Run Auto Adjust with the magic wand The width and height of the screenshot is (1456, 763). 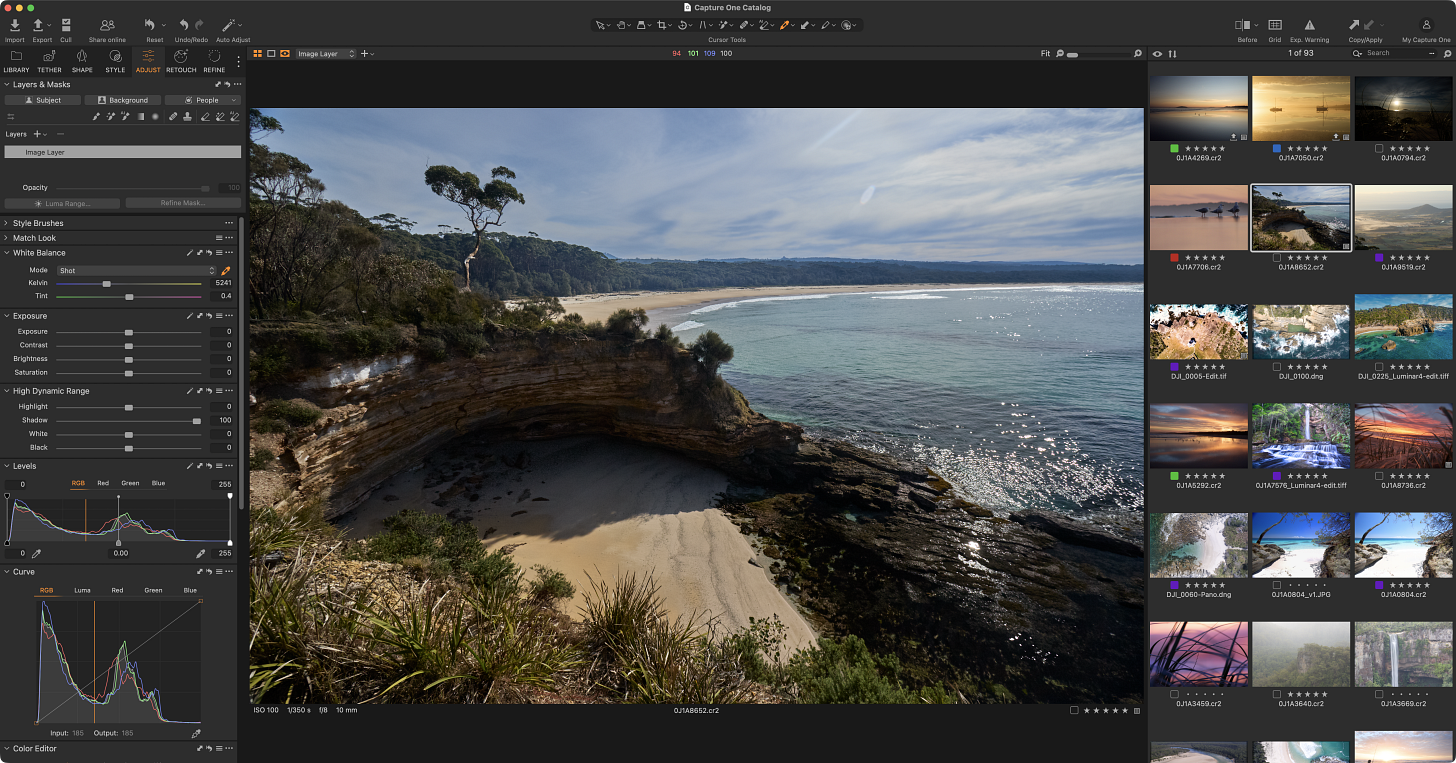(x=229, y=25)
